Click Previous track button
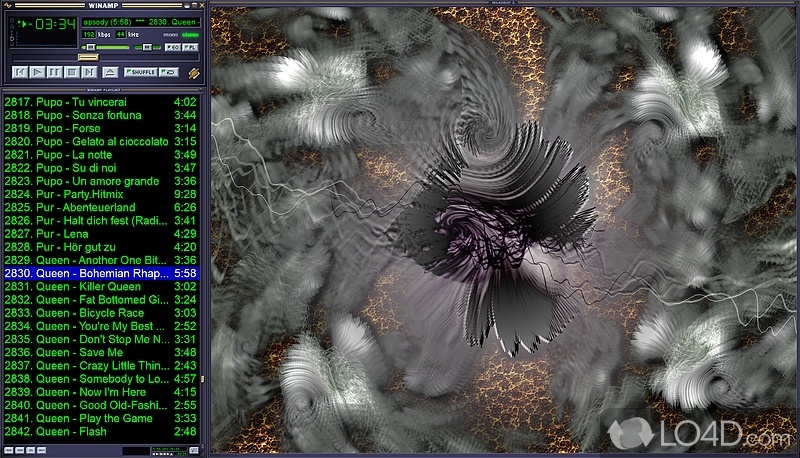This screenshot has width=800, height=458. [20, 72]
